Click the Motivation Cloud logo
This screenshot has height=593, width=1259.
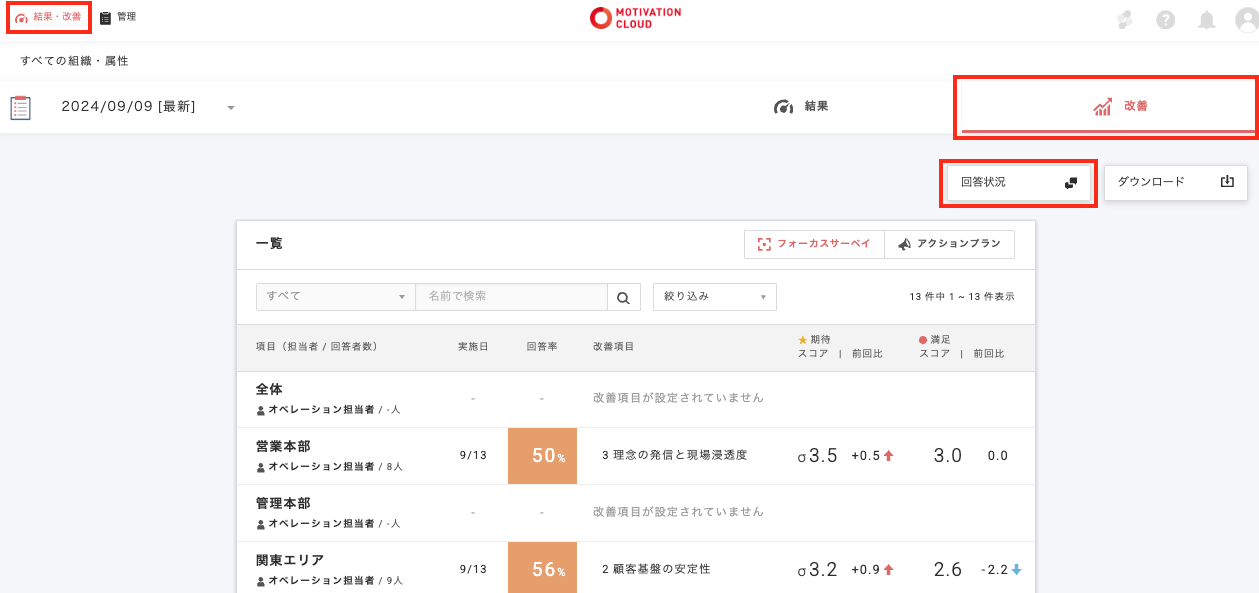coord(635,18)
